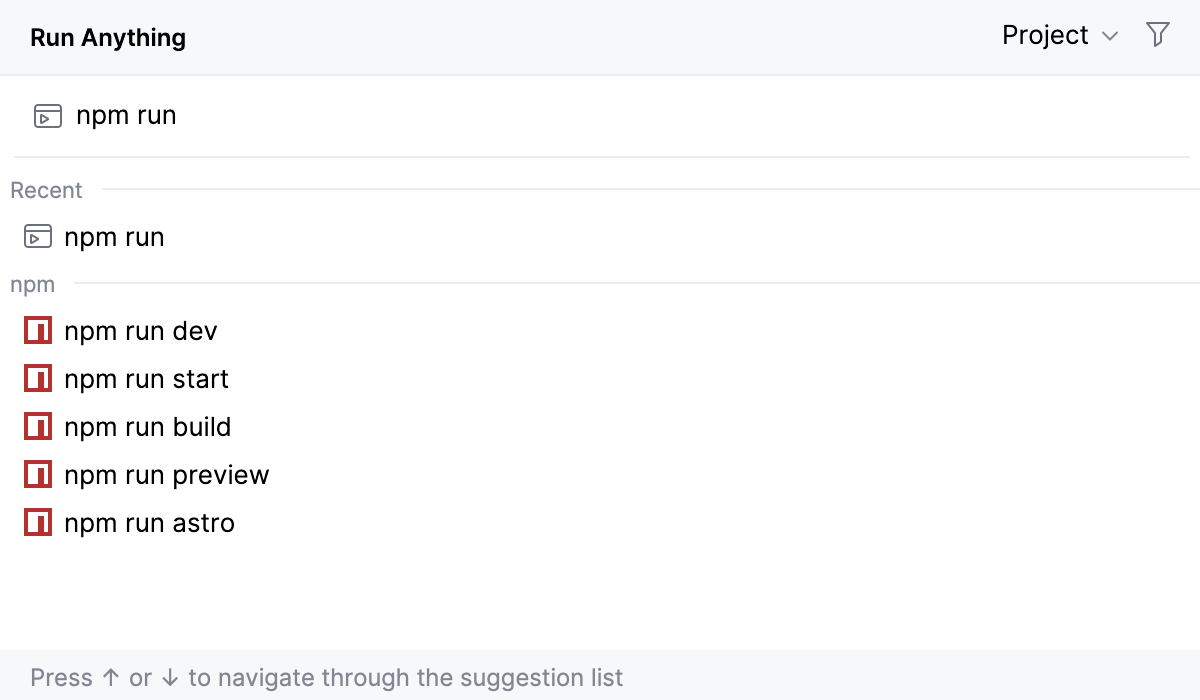Click the npm icon beside 'npm run build'
Screen dimensions: 1200x700
click(37, 426)
